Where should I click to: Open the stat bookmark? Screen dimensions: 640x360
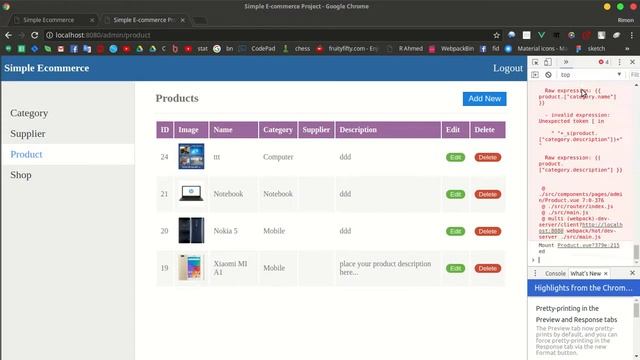(x=197, y=49)
